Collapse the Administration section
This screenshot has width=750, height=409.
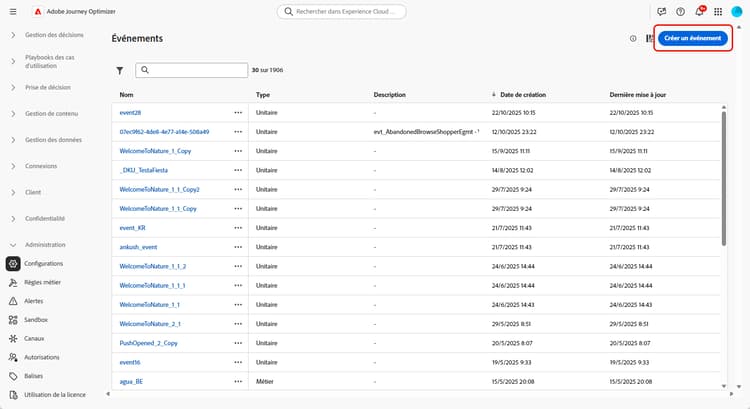pos(13,245)
